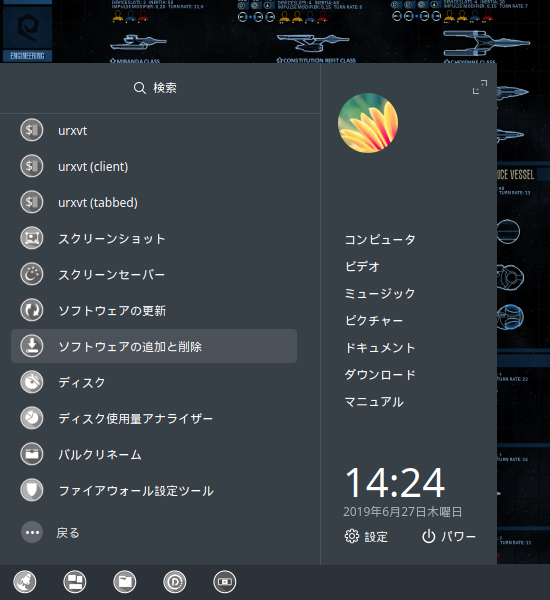Click the flower user avatar
The height and width of the screenshot is (600, 550).
point(368,123)
